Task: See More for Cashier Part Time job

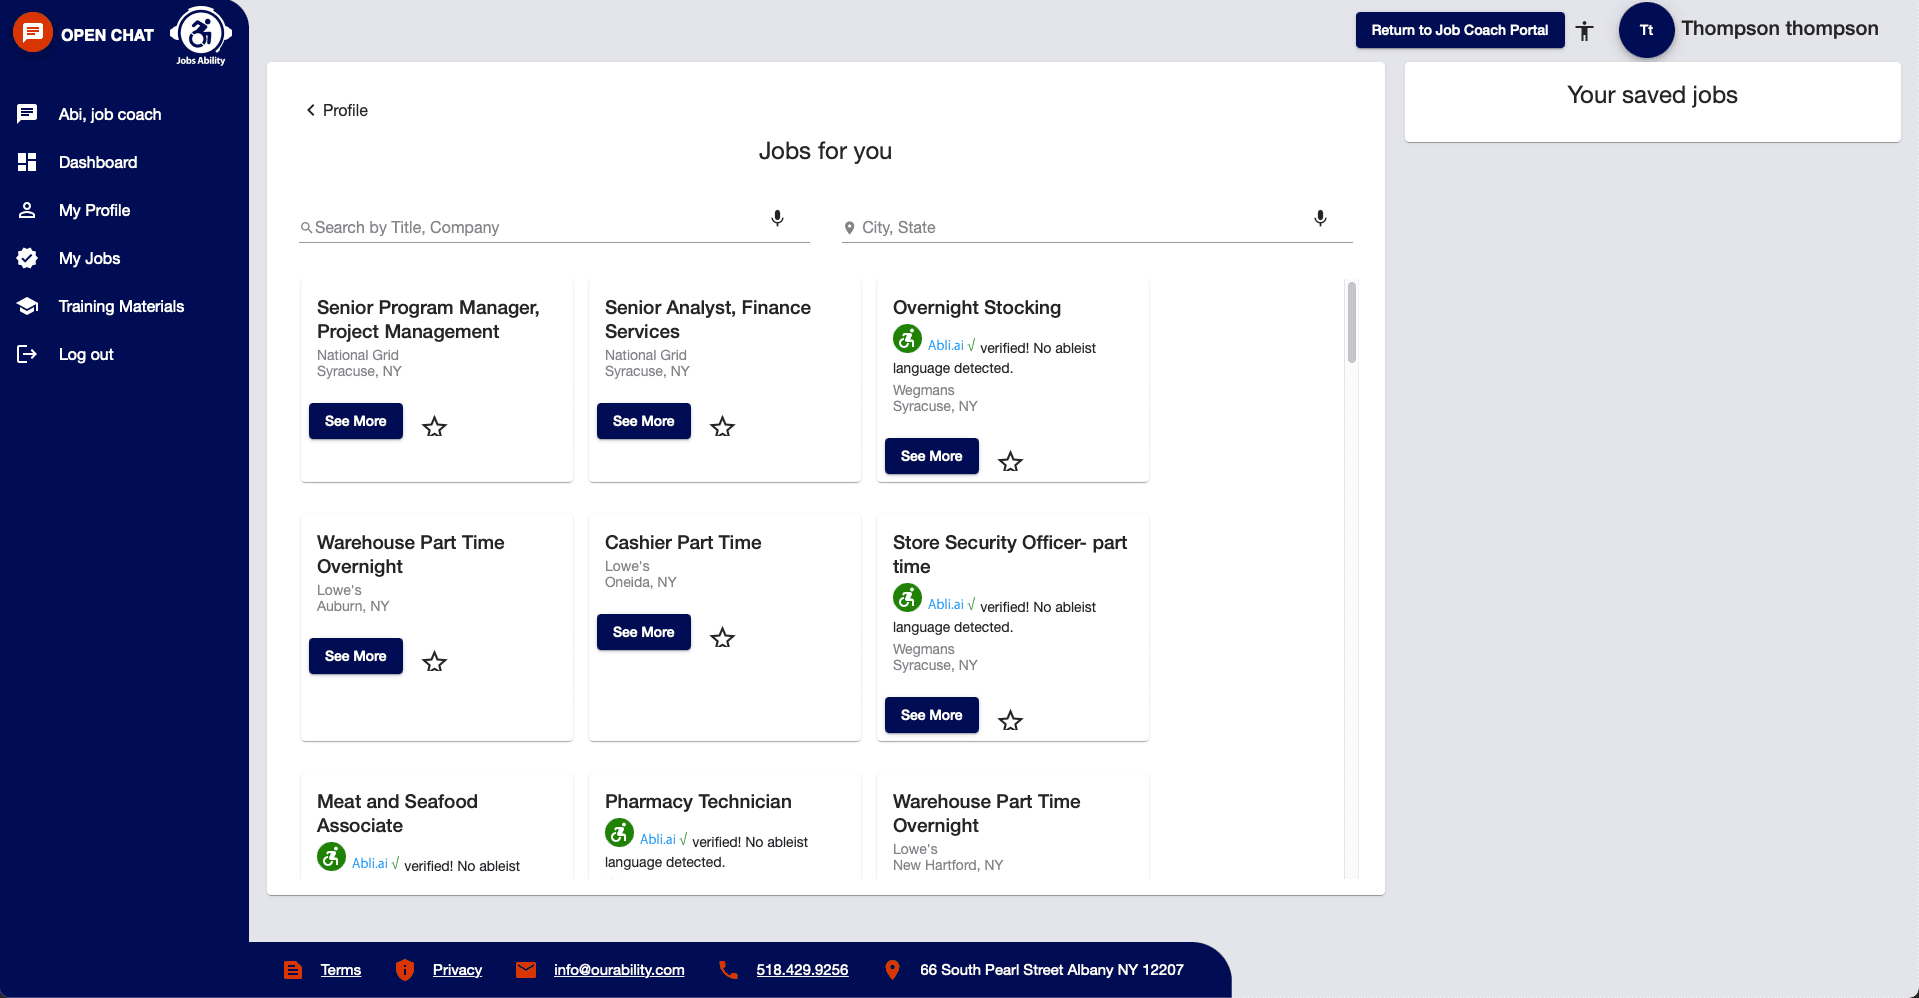Action: pos(643,632)
